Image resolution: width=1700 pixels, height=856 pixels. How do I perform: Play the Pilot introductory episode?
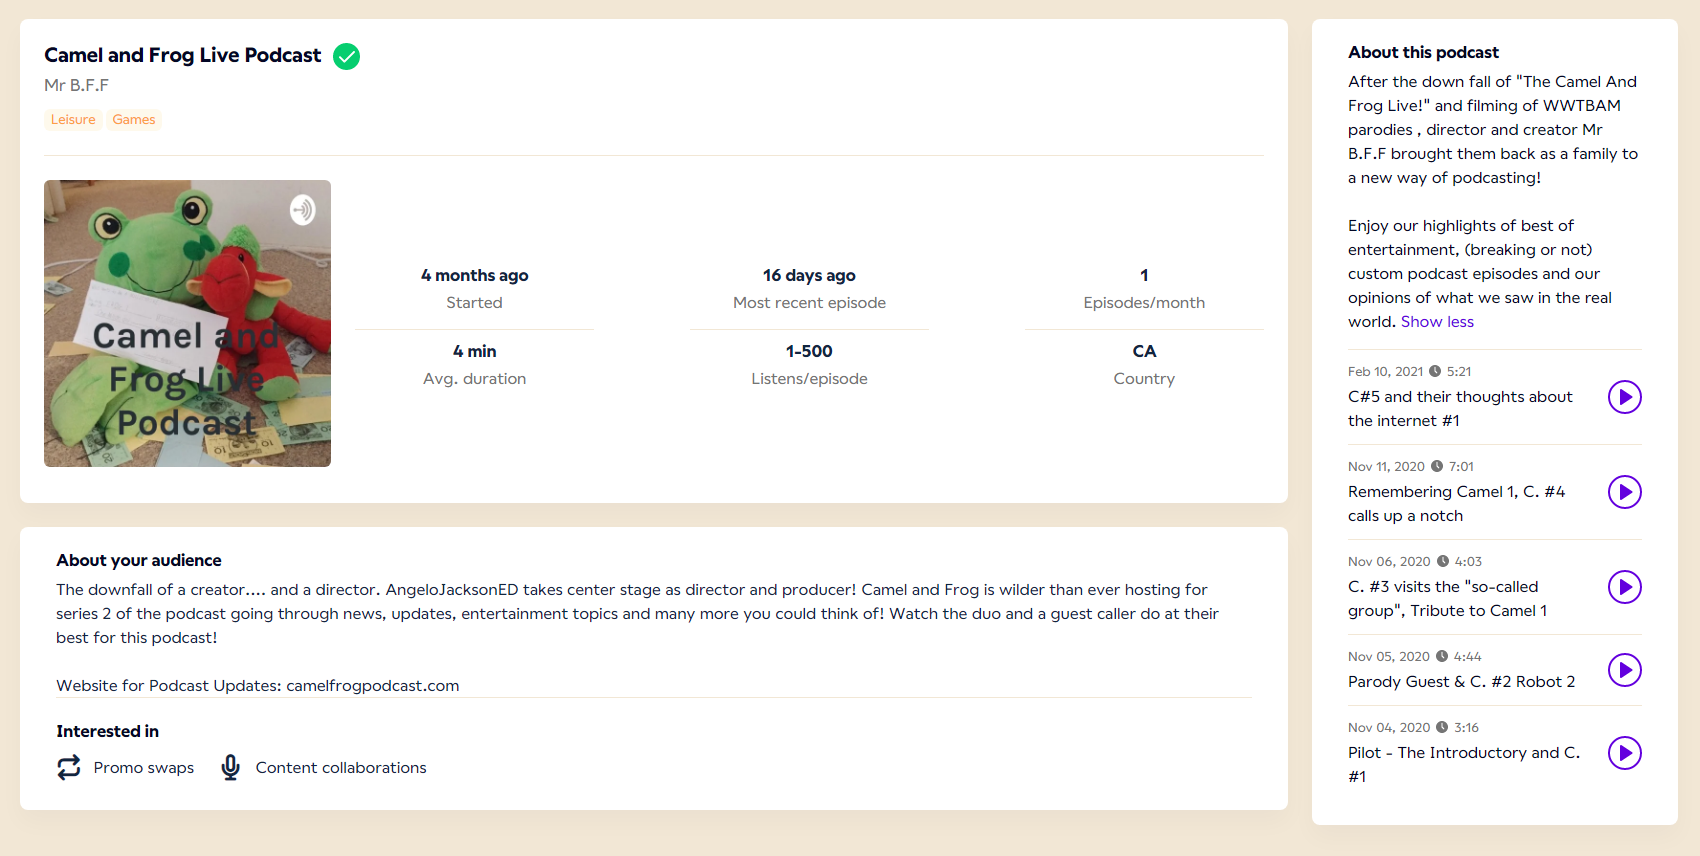point(1624,753)
